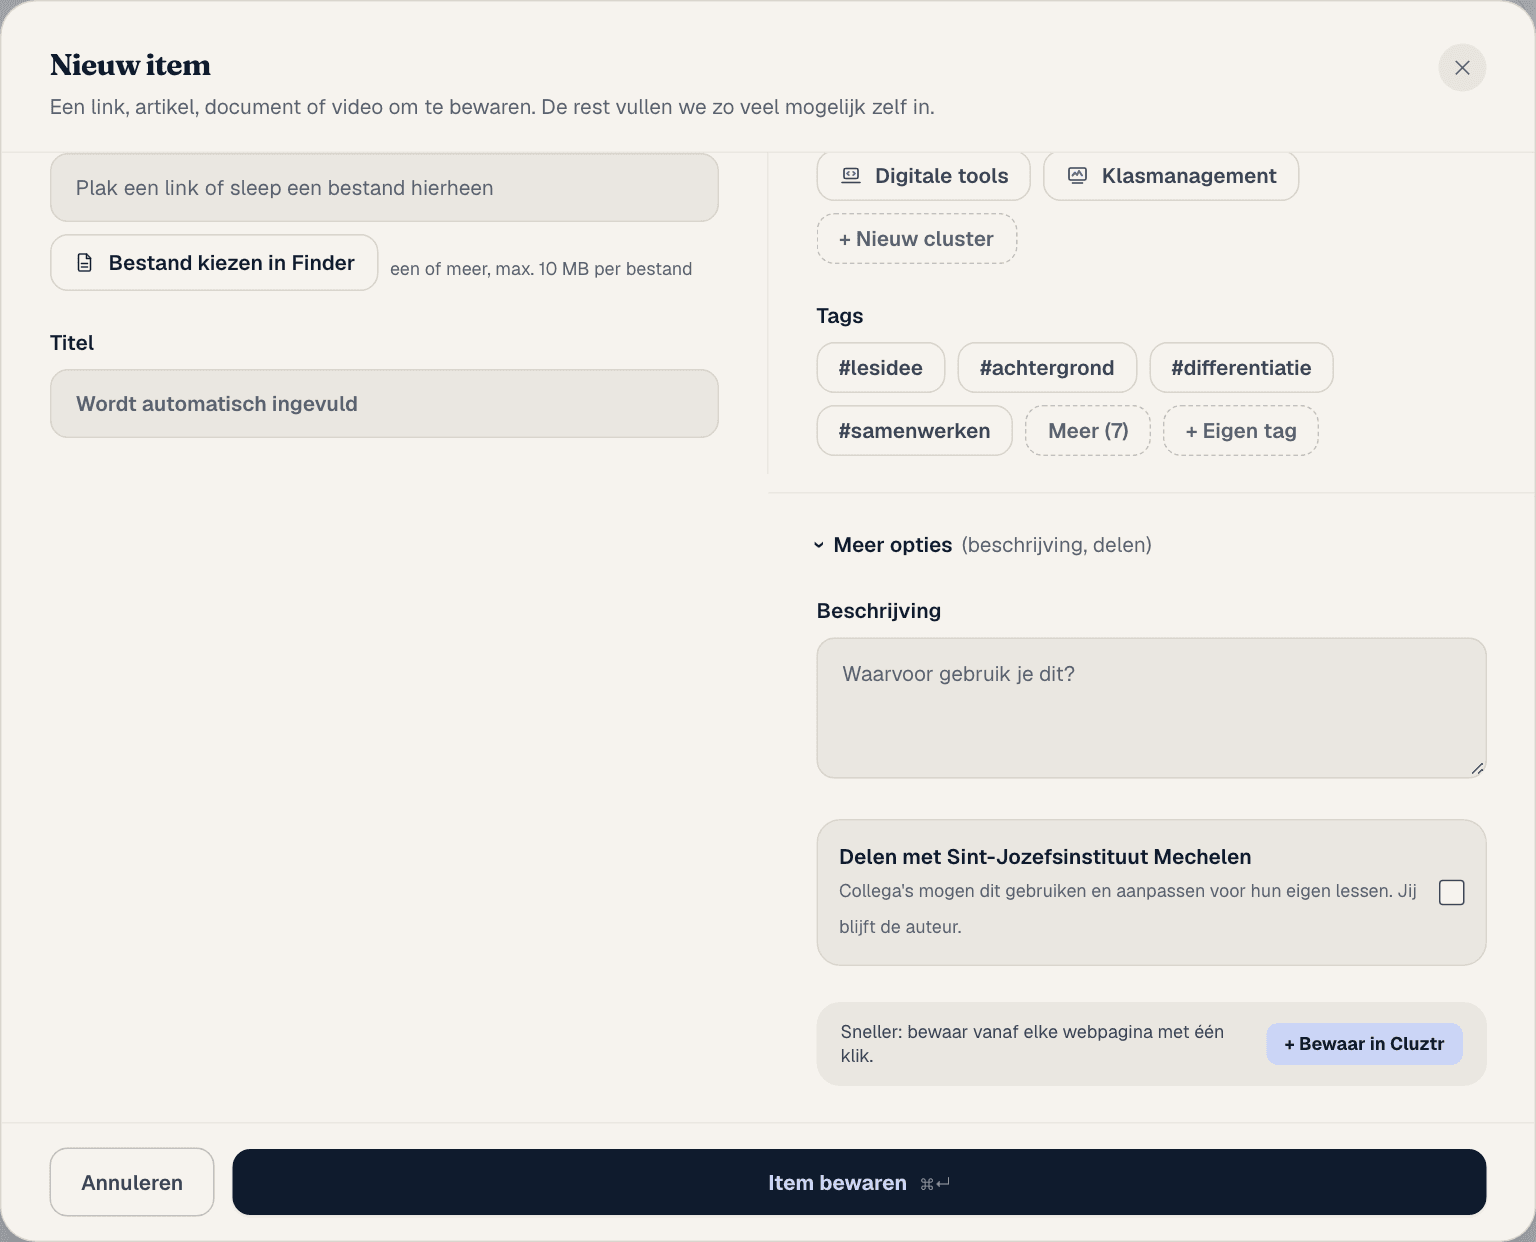Viewport: 1536px width, 1242px height.
Task: Click the Beschrijving text area
Action: 1151,708
